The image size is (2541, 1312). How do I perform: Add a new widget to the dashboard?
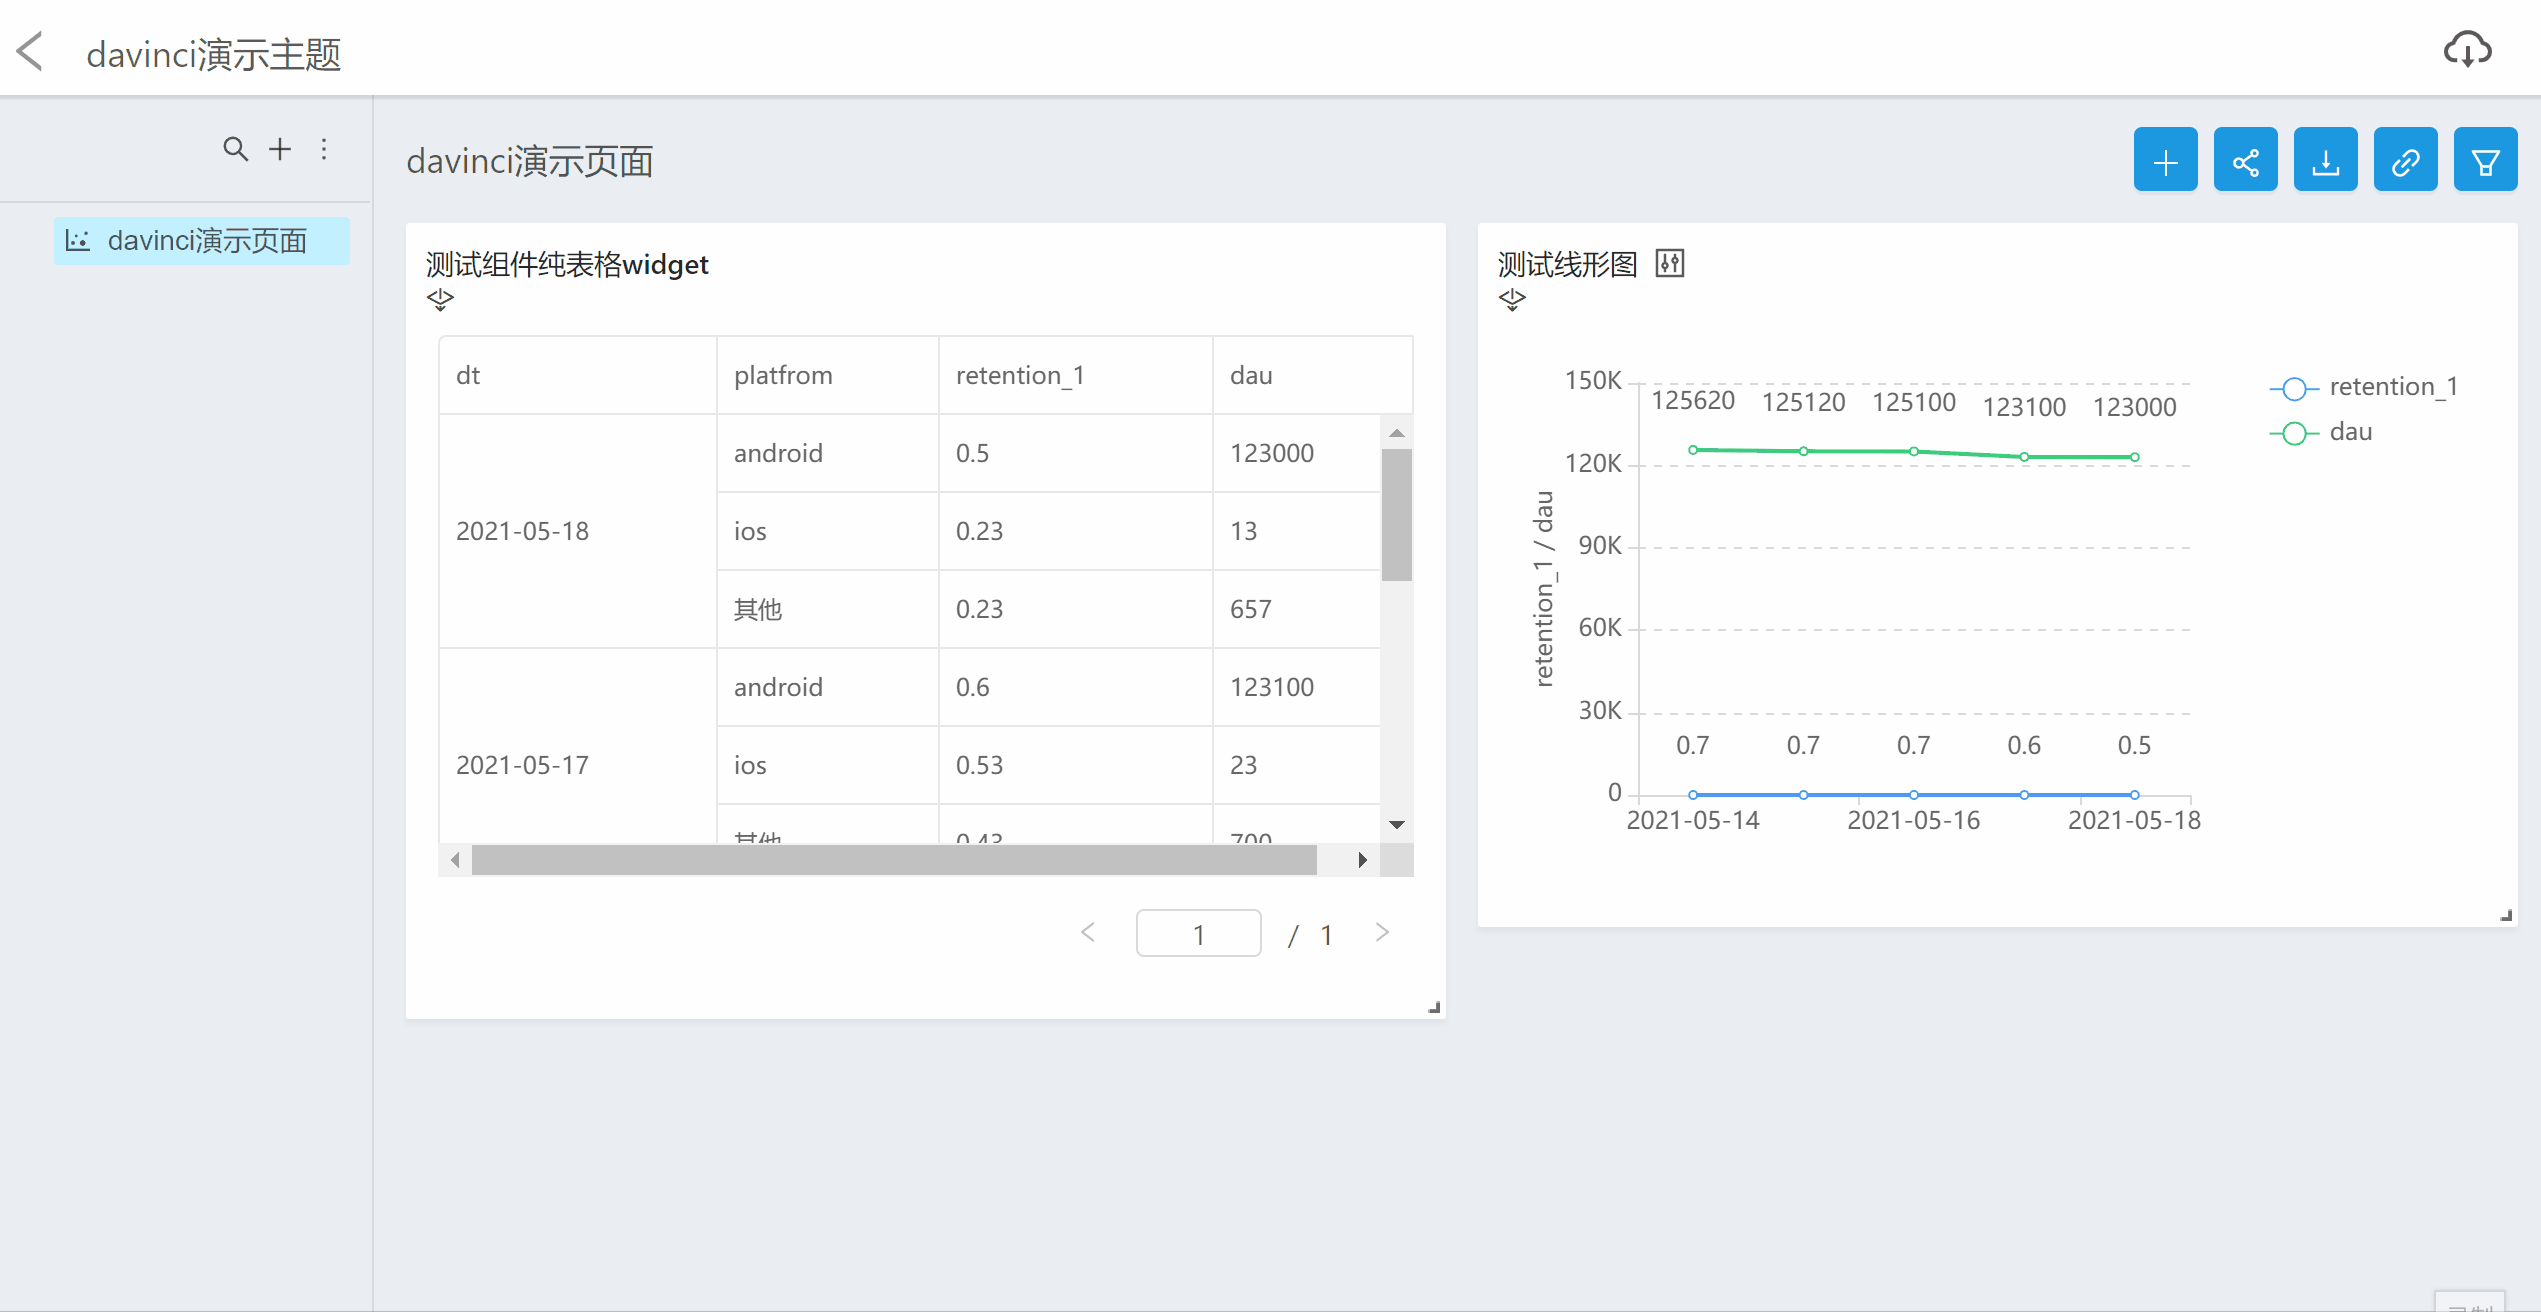click(2166, 159)
